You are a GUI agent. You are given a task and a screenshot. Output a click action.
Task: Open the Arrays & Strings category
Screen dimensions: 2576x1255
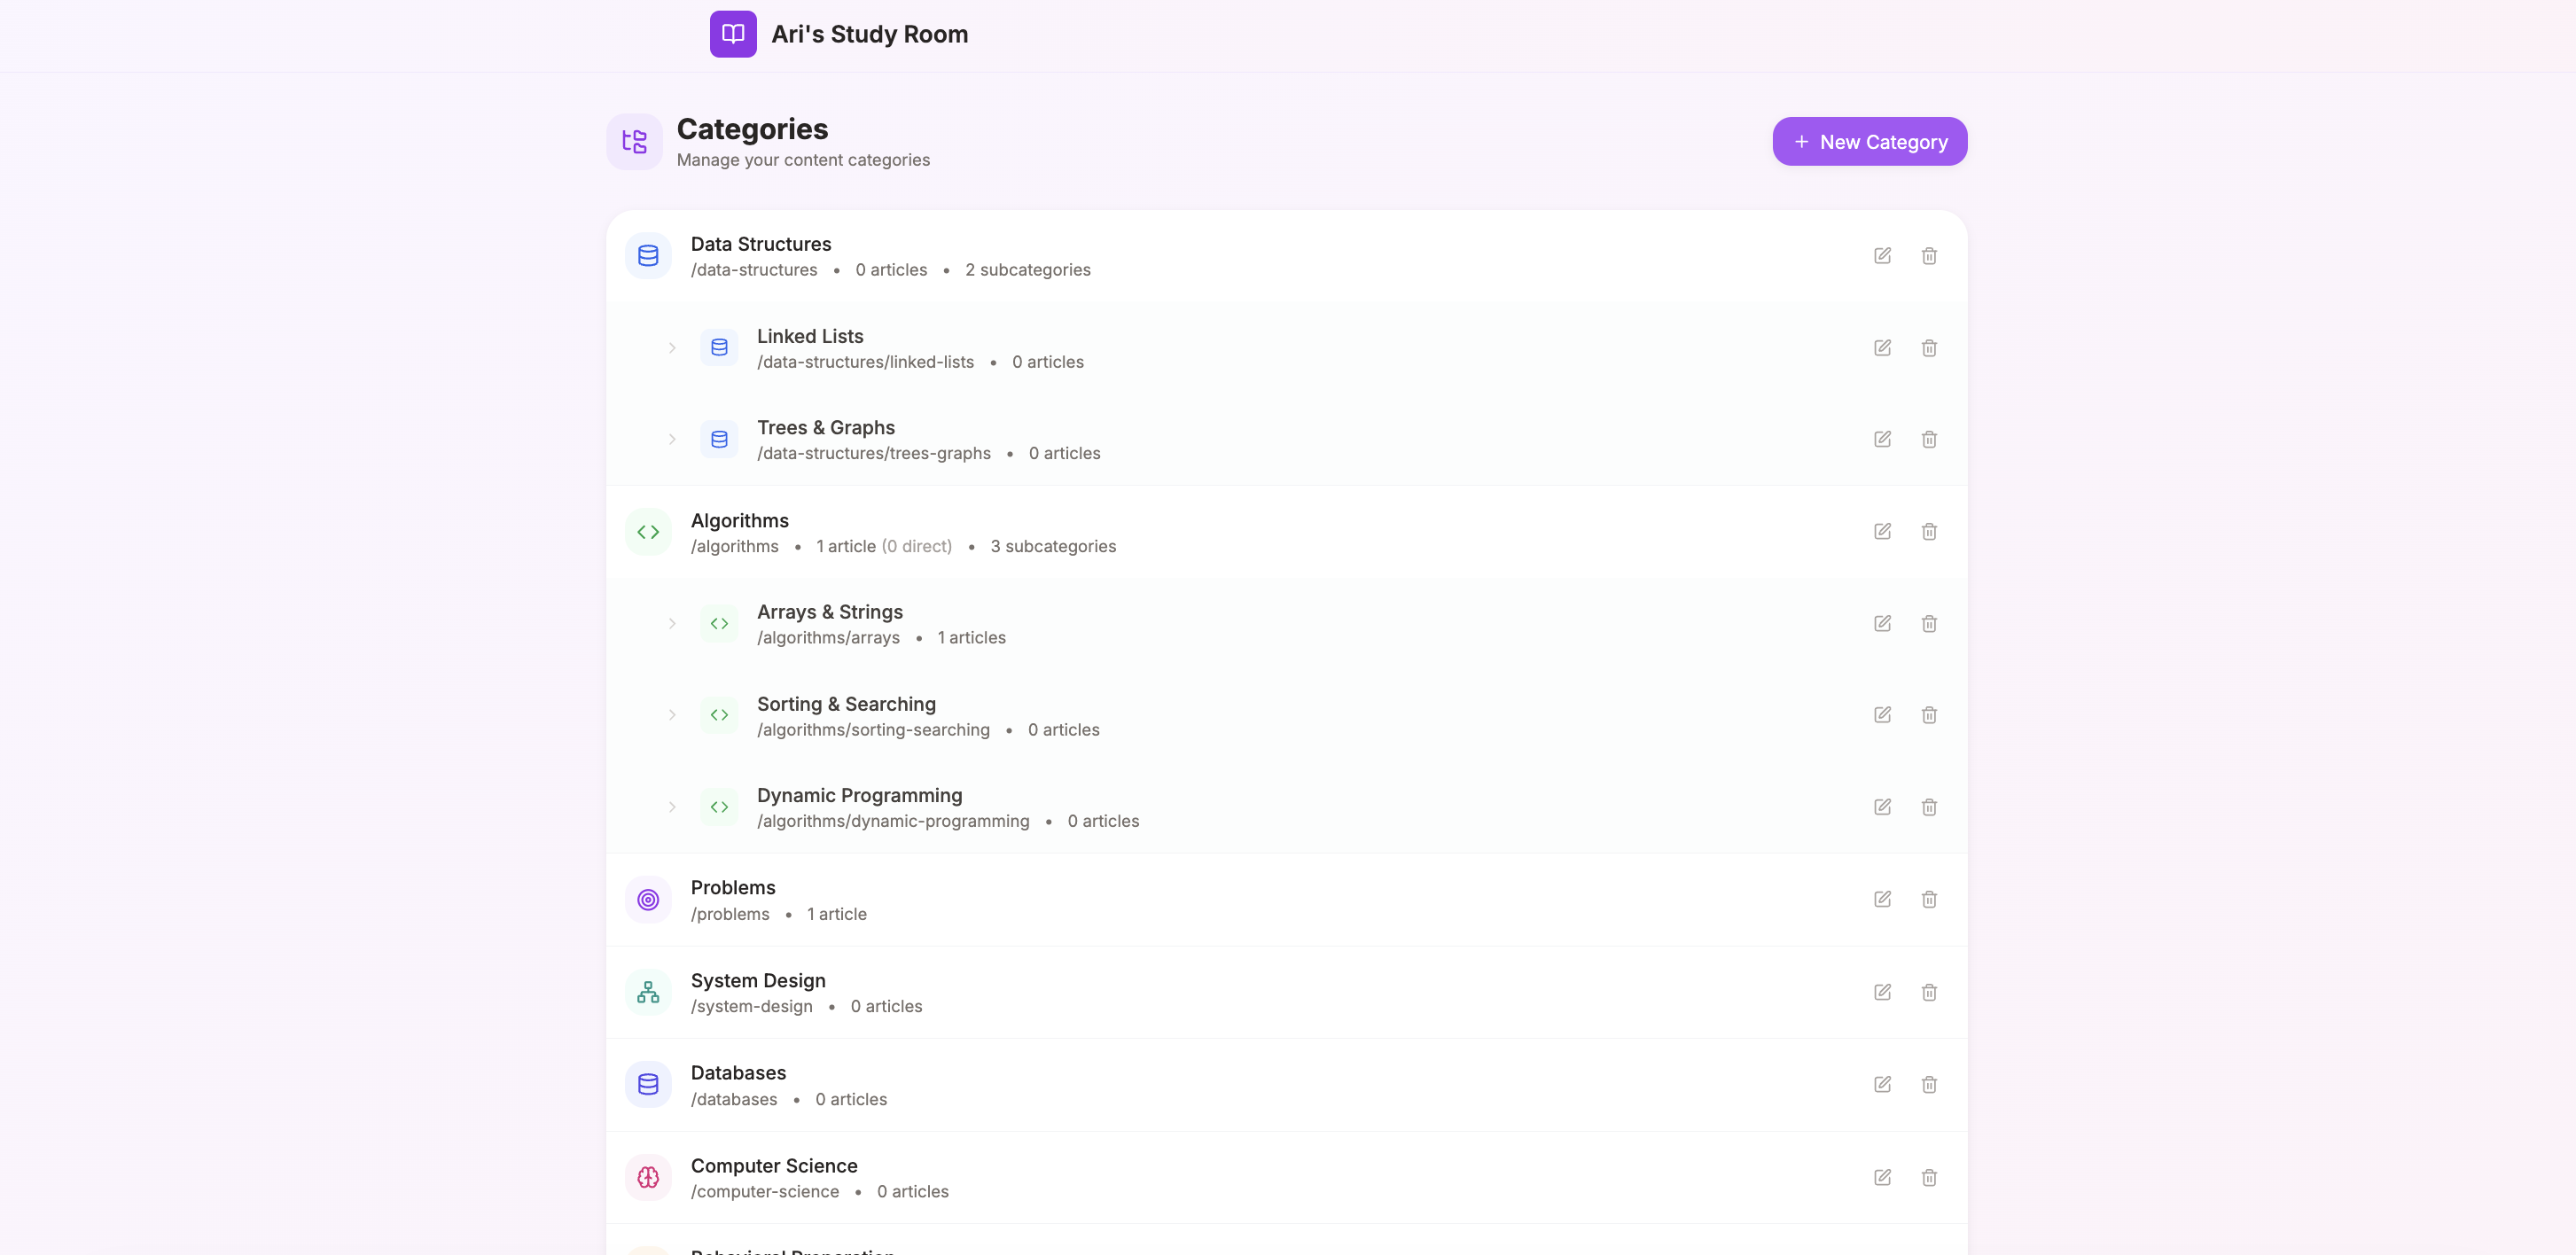coord(829,611)
